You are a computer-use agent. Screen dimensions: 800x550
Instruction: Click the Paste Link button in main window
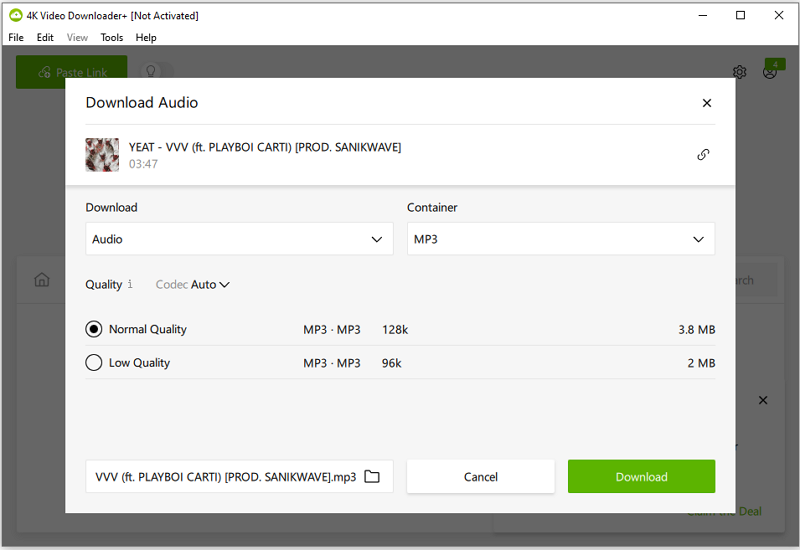click(71, 72)
